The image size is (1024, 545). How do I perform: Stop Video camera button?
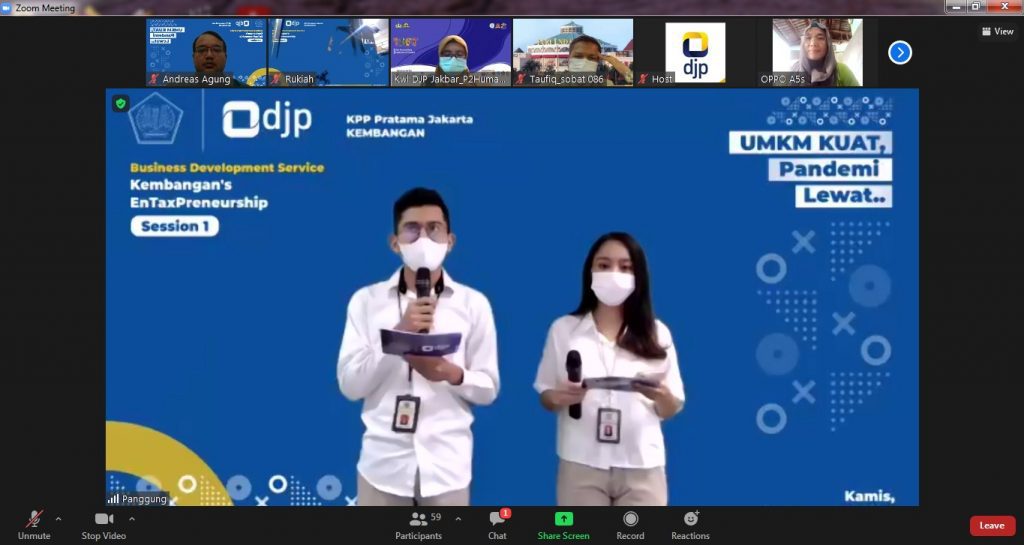pos(104,525)
